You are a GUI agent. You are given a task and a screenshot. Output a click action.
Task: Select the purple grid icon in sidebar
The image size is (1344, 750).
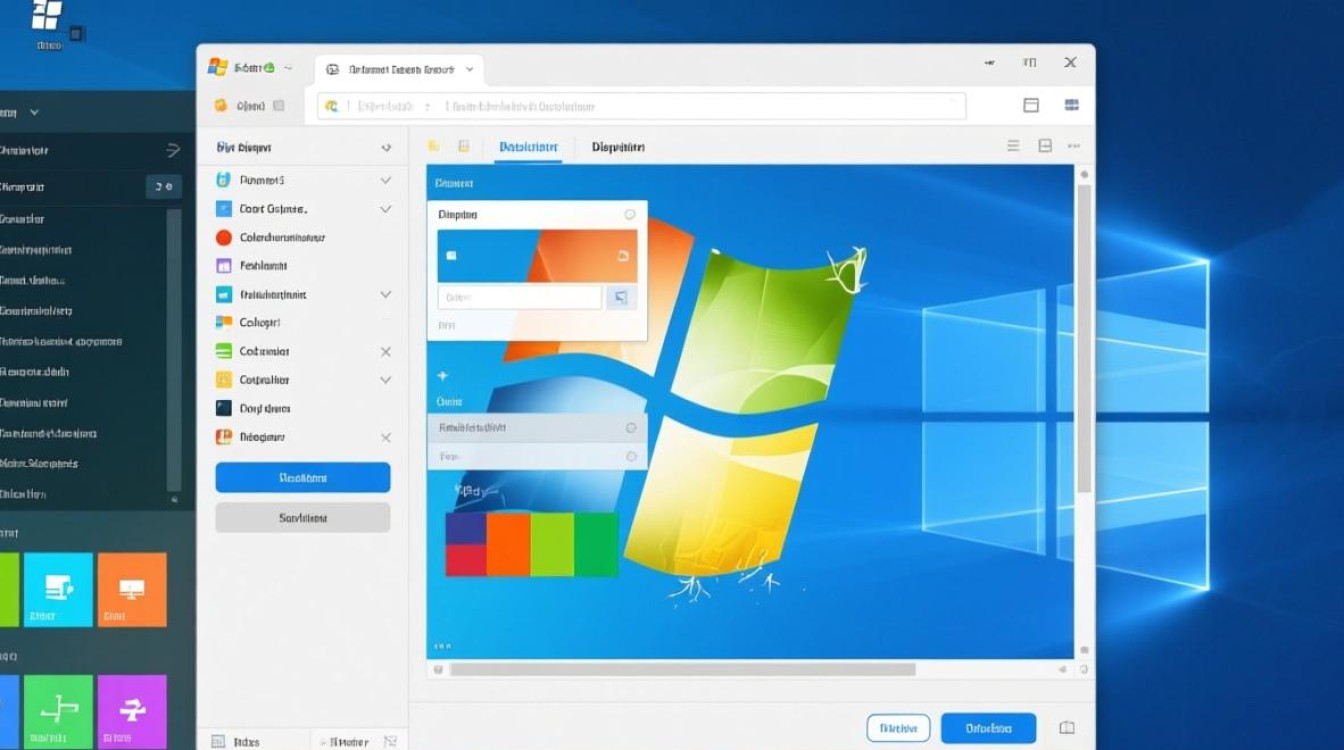pos(223,266)
